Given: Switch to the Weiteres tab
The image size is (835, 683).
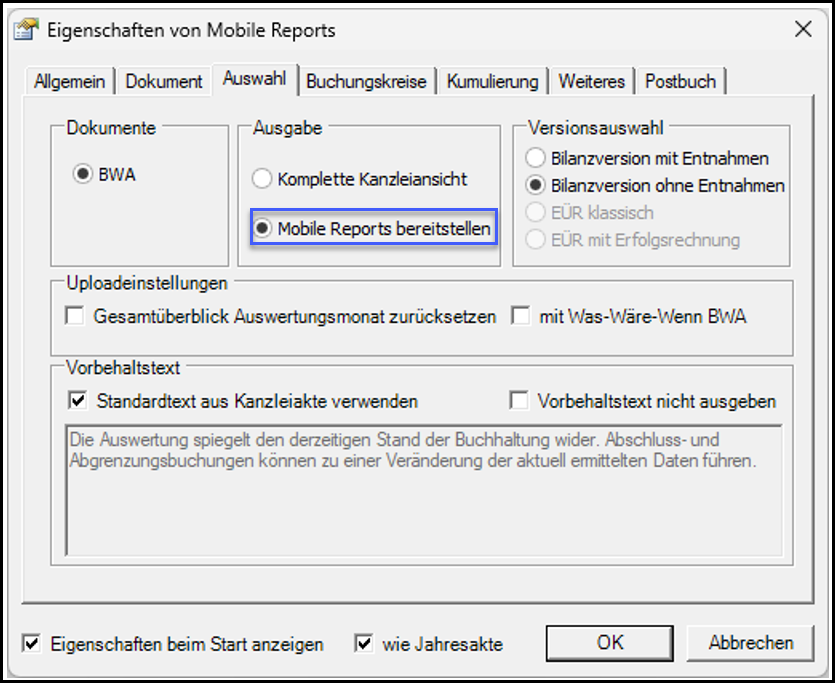Looking at the screenshot, I should (592, 81).
